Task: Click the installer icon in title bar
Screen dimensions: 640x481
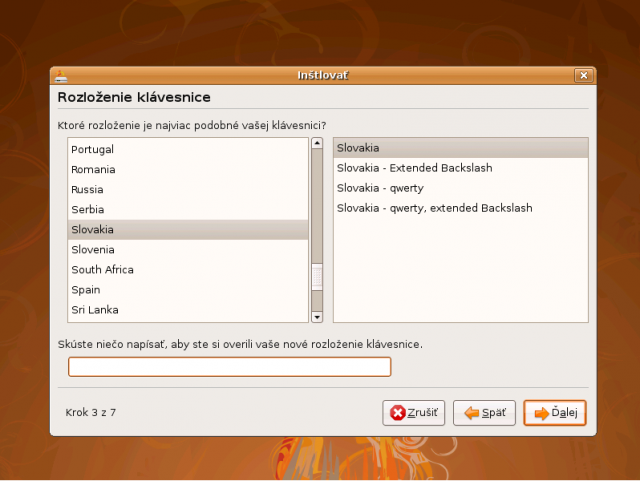Action: pyautogui.click(x=61, y=76)
